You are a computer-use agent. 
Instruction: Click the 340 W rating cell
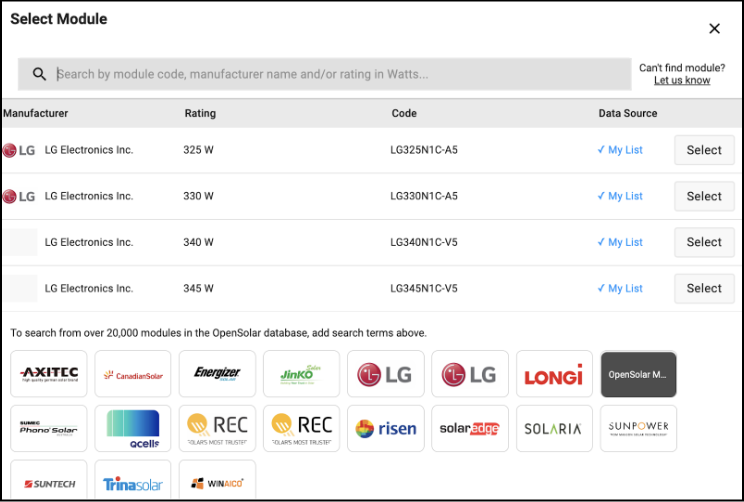click(x=198, y=242)
